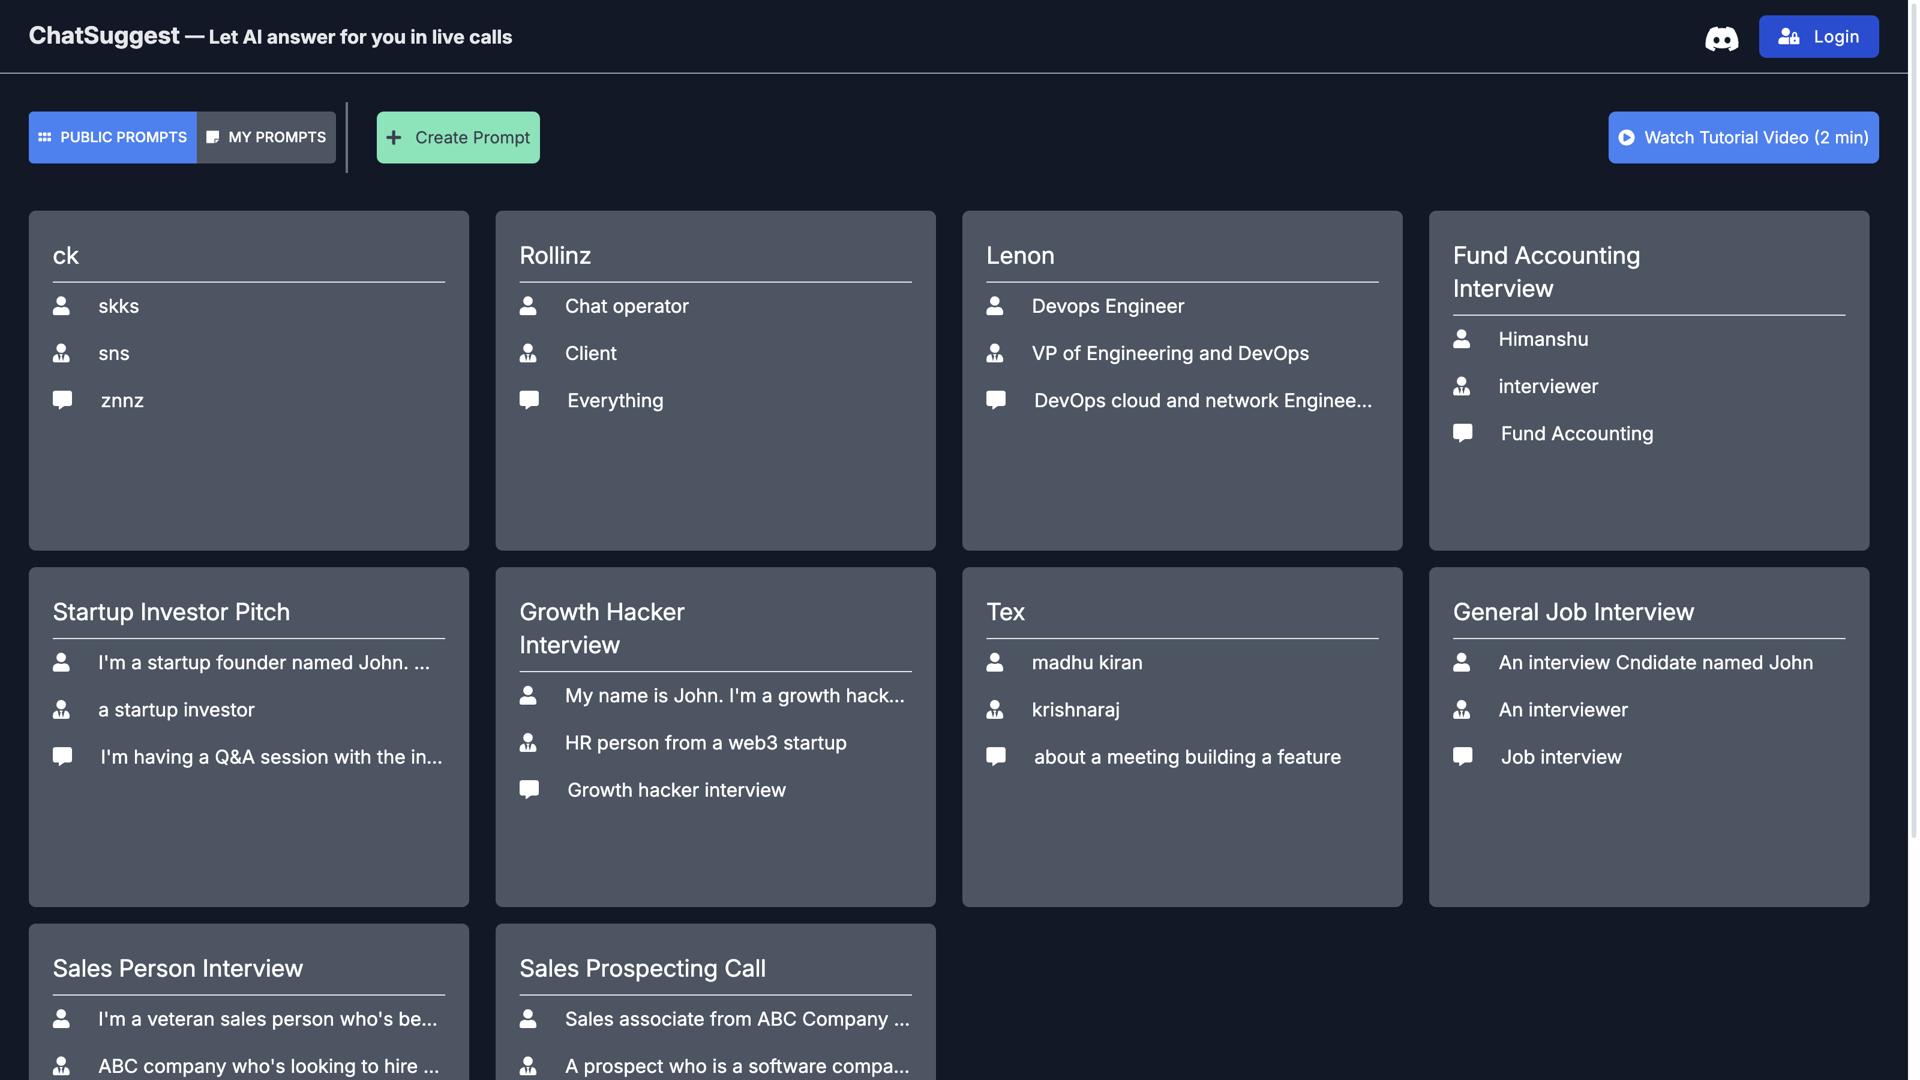Screen dimensions: 1920x1080
Task: Click user icon beside Chat operator
Action: click(528, 306)
